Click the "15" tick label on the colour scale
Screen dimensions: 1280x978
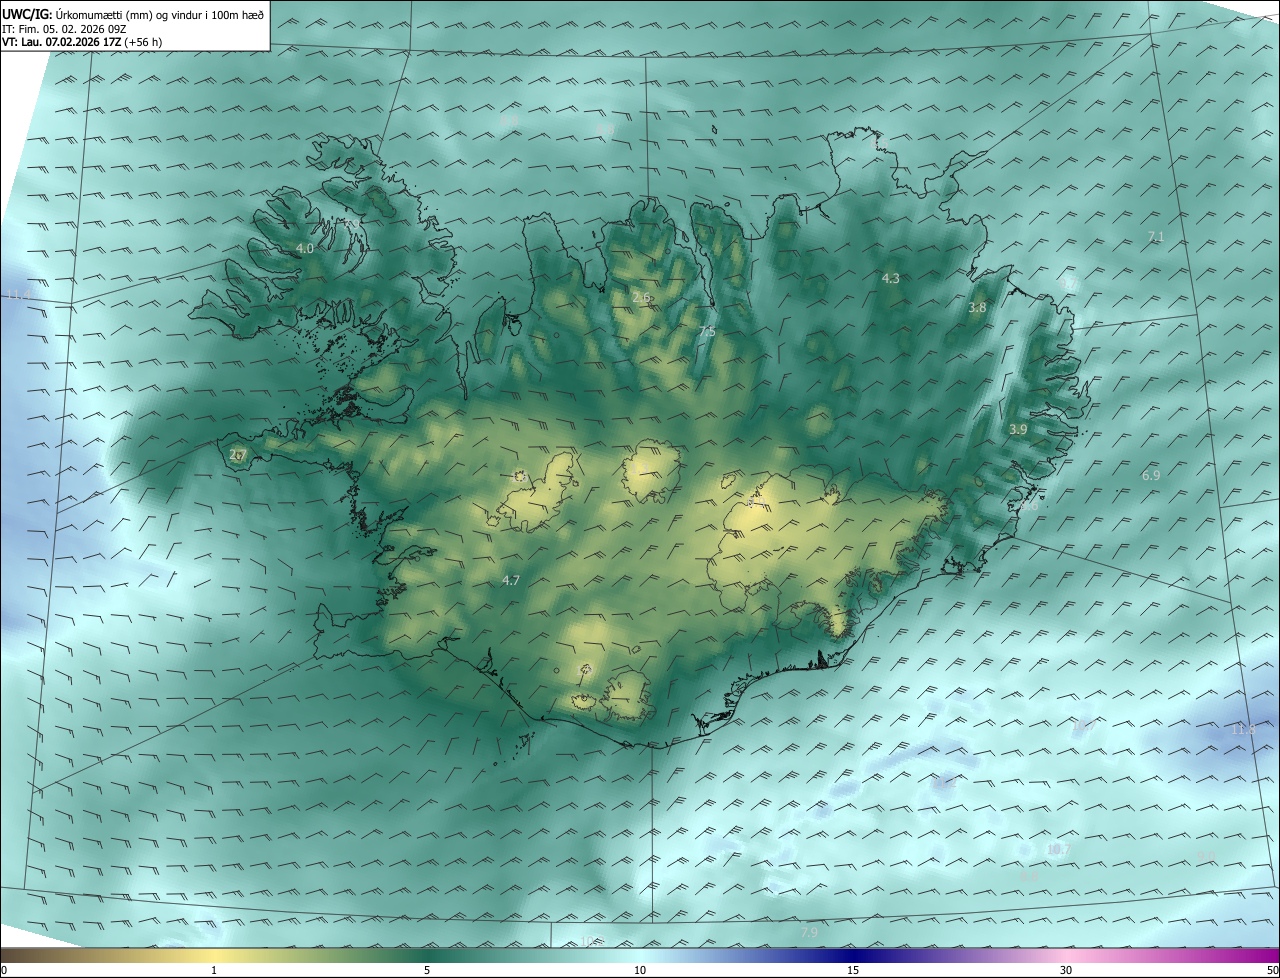[853, 971]
